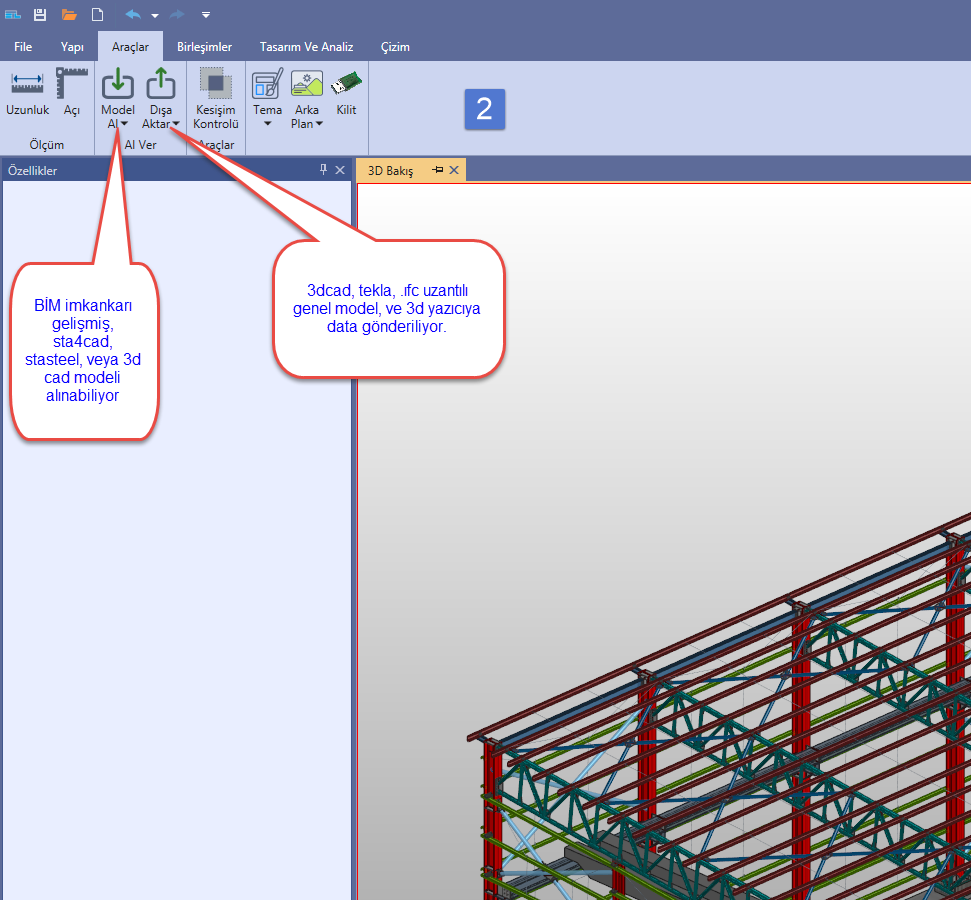Open the Tasarım Ve Analiz tab
Viewport: 971px width, 900px height.
(x=306, y=47)
